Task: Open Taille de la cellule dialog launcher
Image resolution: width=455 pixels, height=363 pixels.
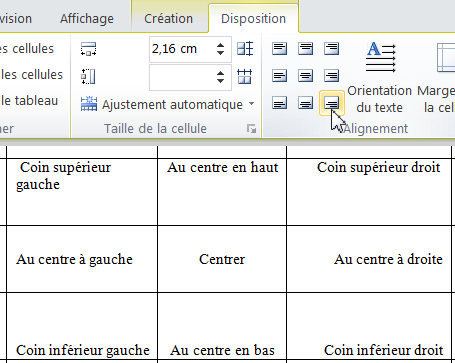Action: [x=252, y=128]
